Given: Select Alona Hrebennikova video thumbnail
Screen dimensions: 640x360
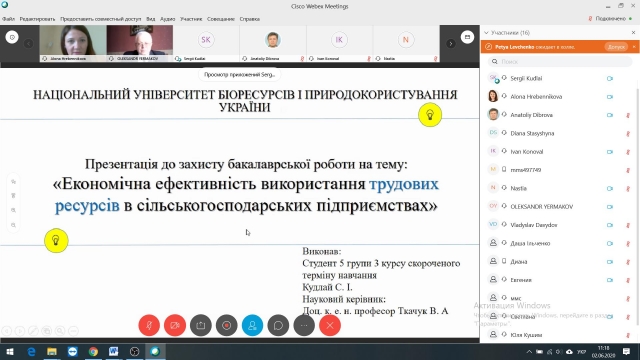Looking at the screenshot, I should [73, 43].
